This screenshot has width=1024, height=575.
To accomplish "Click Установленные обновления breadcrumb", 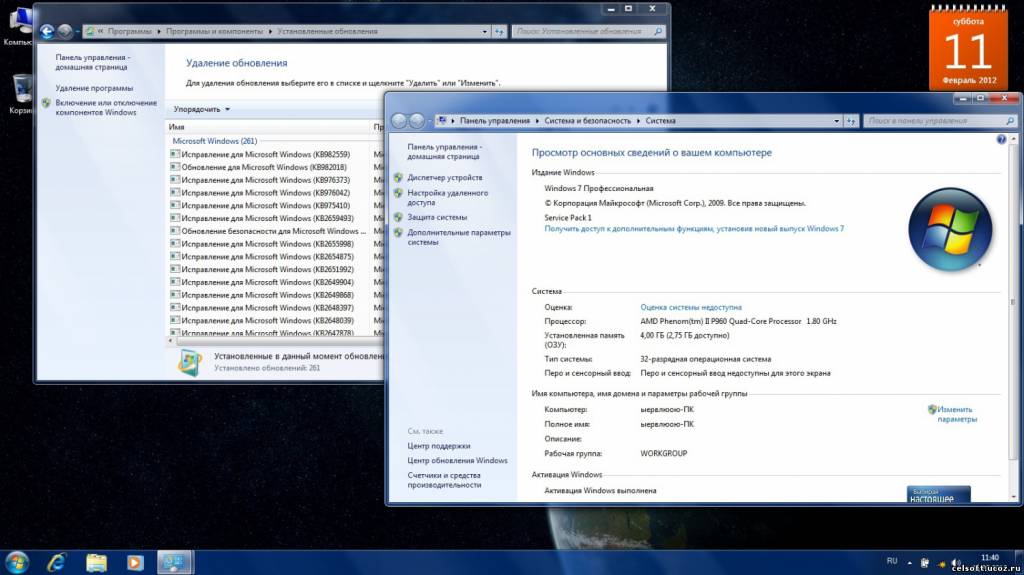I will pos(327,31).
